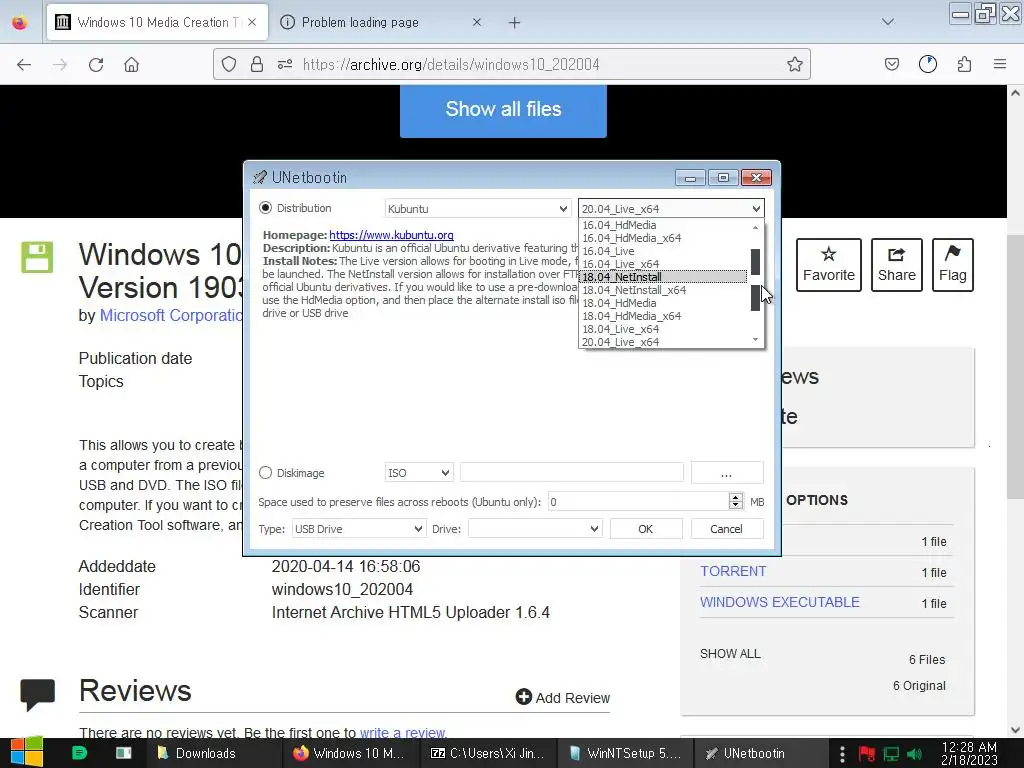
Task: Switch to the WinNTSetup taskbar window
Action: point(624,753)
